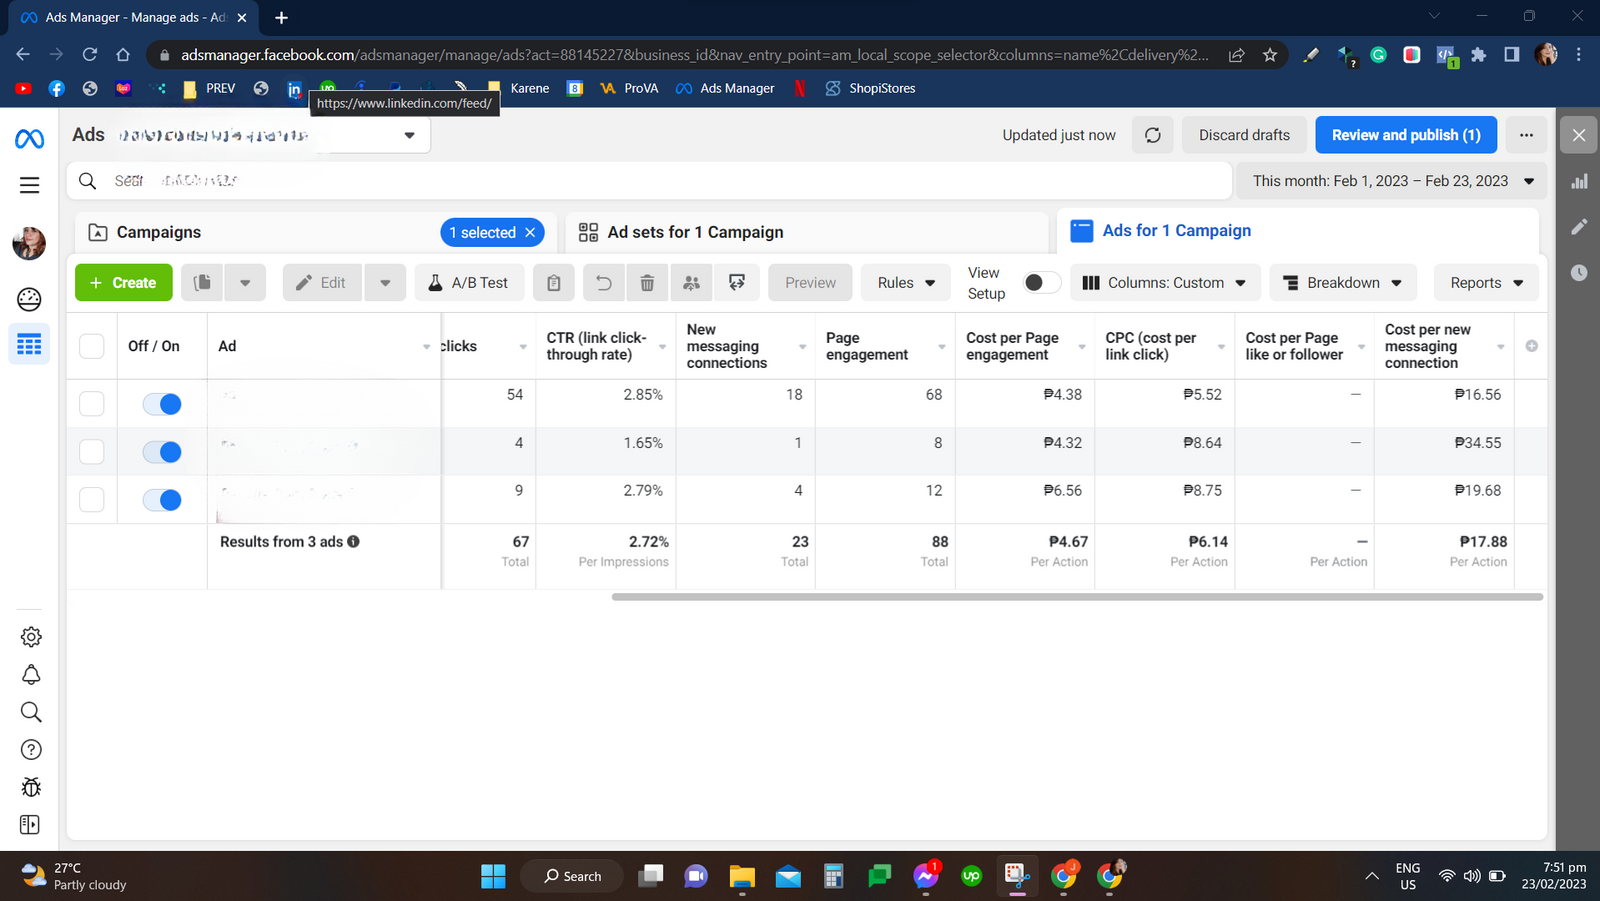
Task: Open the Breakdown dropdown
Action: click(x=1344, y=283)
